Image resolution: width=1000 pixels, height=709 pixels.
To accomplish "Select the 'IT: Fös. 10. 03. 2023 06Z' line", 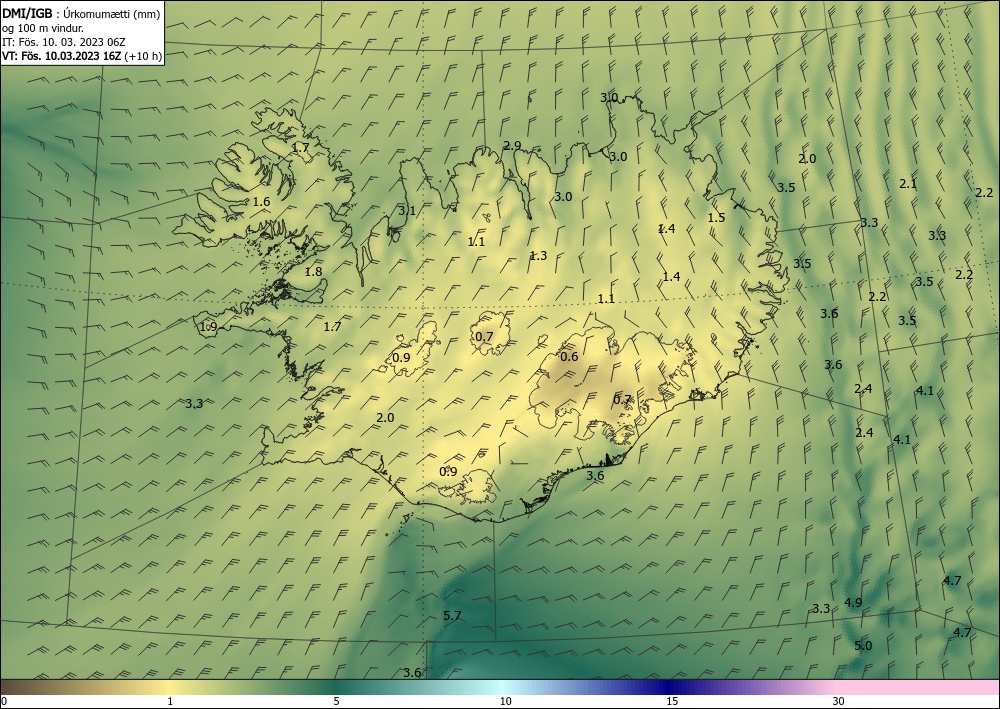I will [x=64, y=42].
